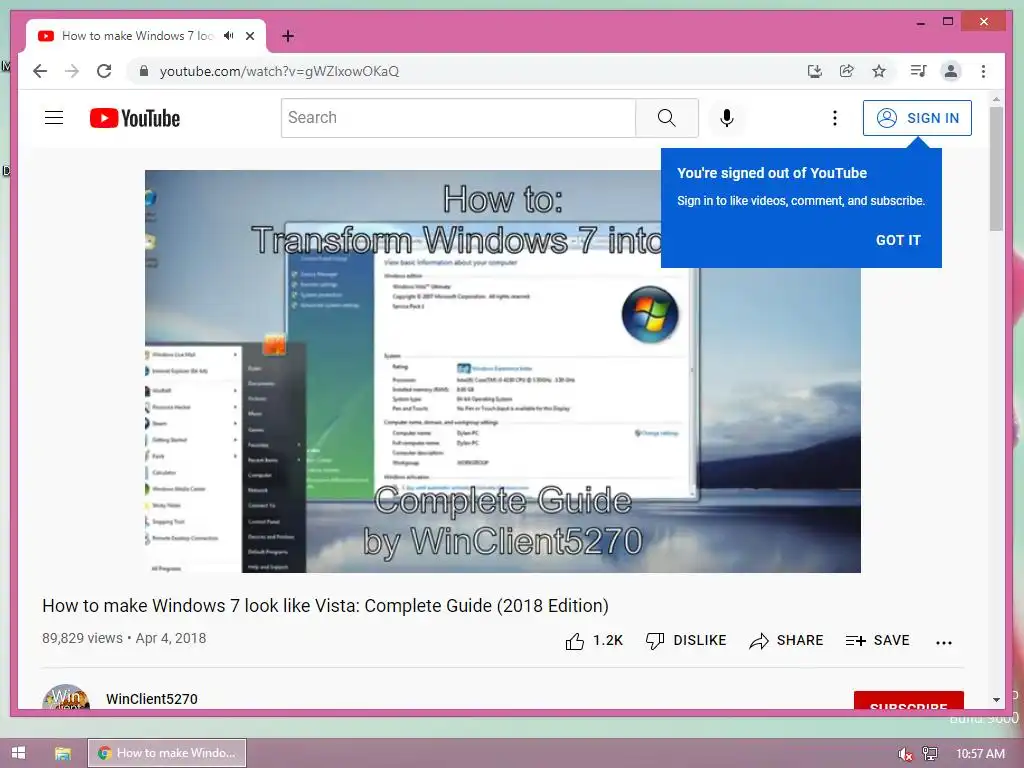The height and width of the screenshot is (768, 1024).
Task: Open more actions ellipsis under video
Action: click(x=944, y=643)
